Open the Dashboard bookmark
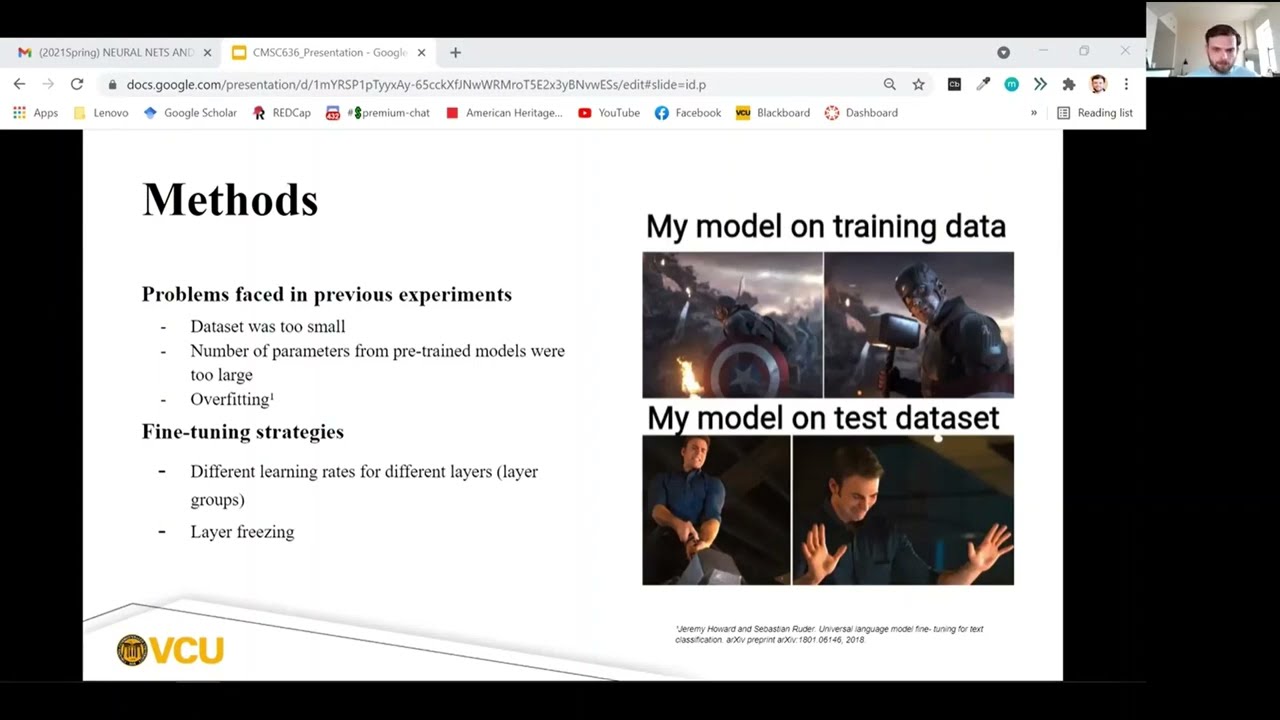The image size is (1280, 720). (861, 113)
